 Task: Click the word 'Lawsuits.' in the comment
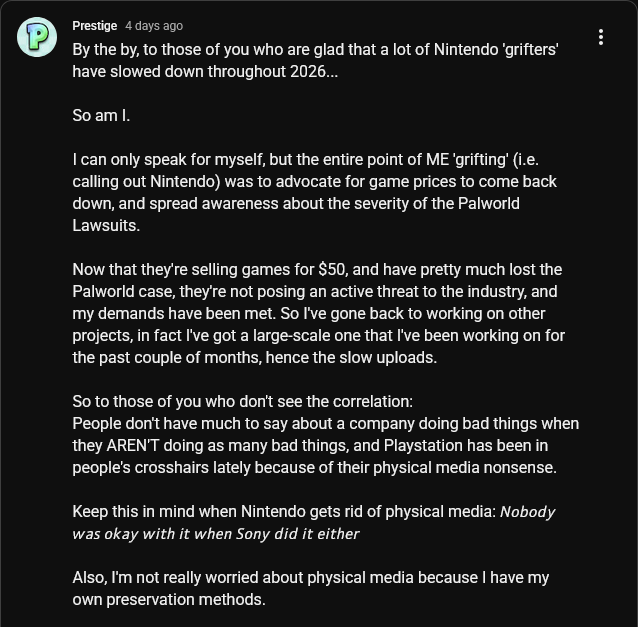(x=106, y=225)
